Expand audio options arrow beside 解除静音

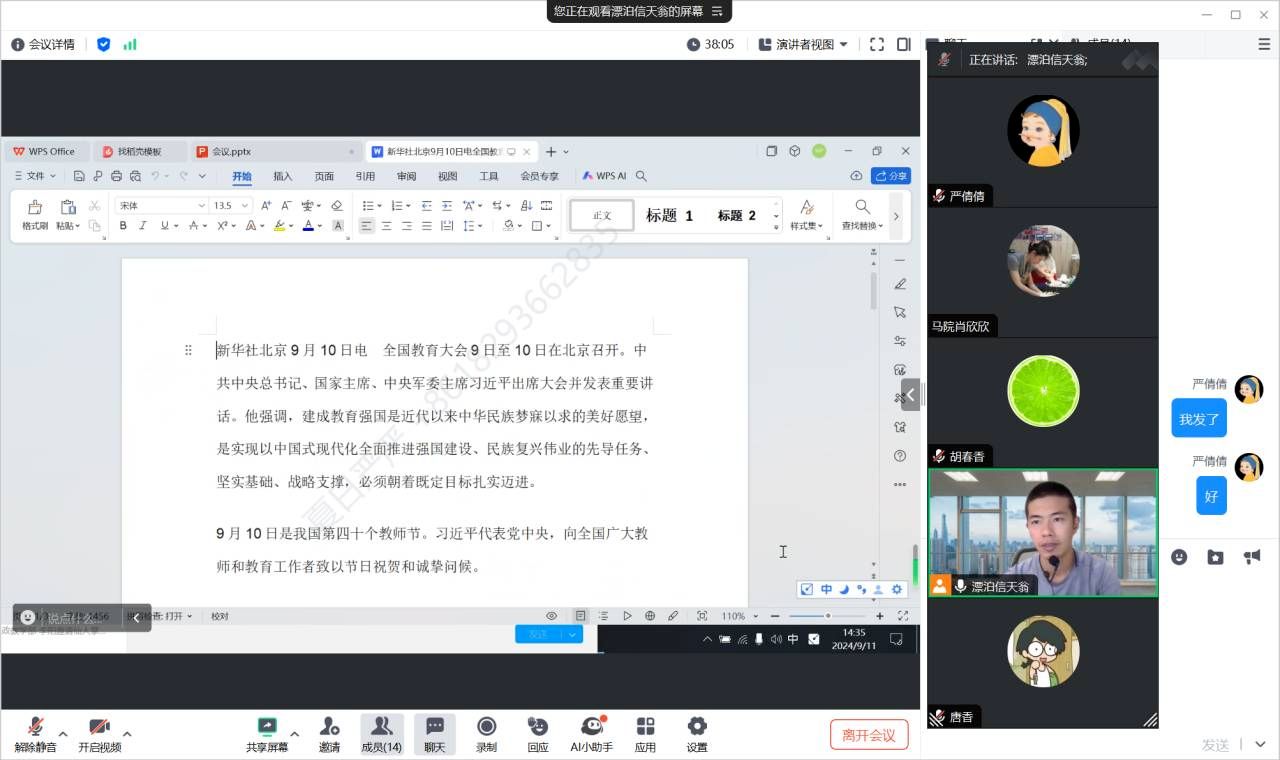point(63,734)
